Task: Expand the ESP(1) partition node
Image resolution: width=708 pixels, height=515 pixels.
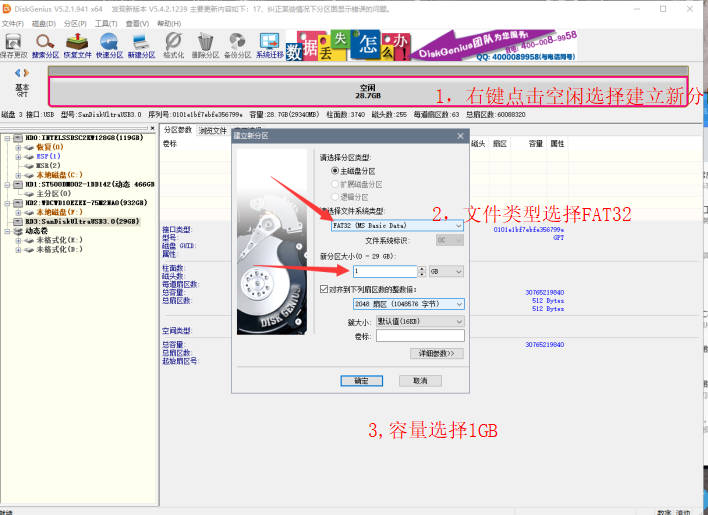Action: [18, 157]
